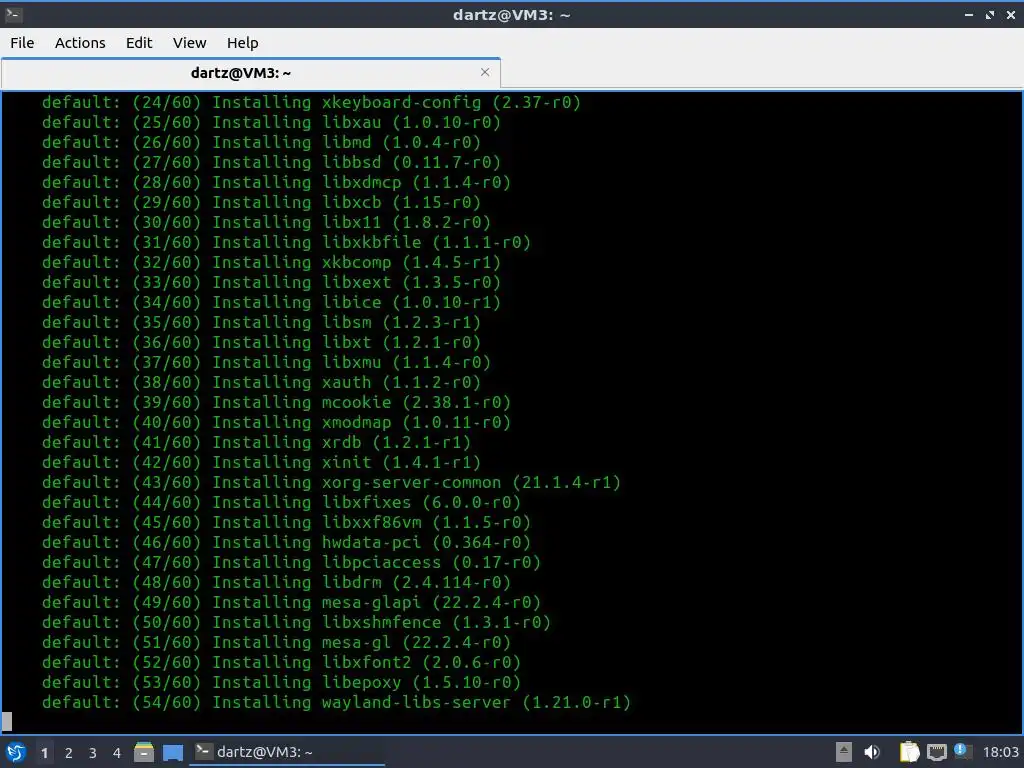Image resolution: width=1024 pixels, height=768 pixels.
Task: Click the line installing libxxf86vm (1.1.5-r0)
Action: click(x=286, y=522)
